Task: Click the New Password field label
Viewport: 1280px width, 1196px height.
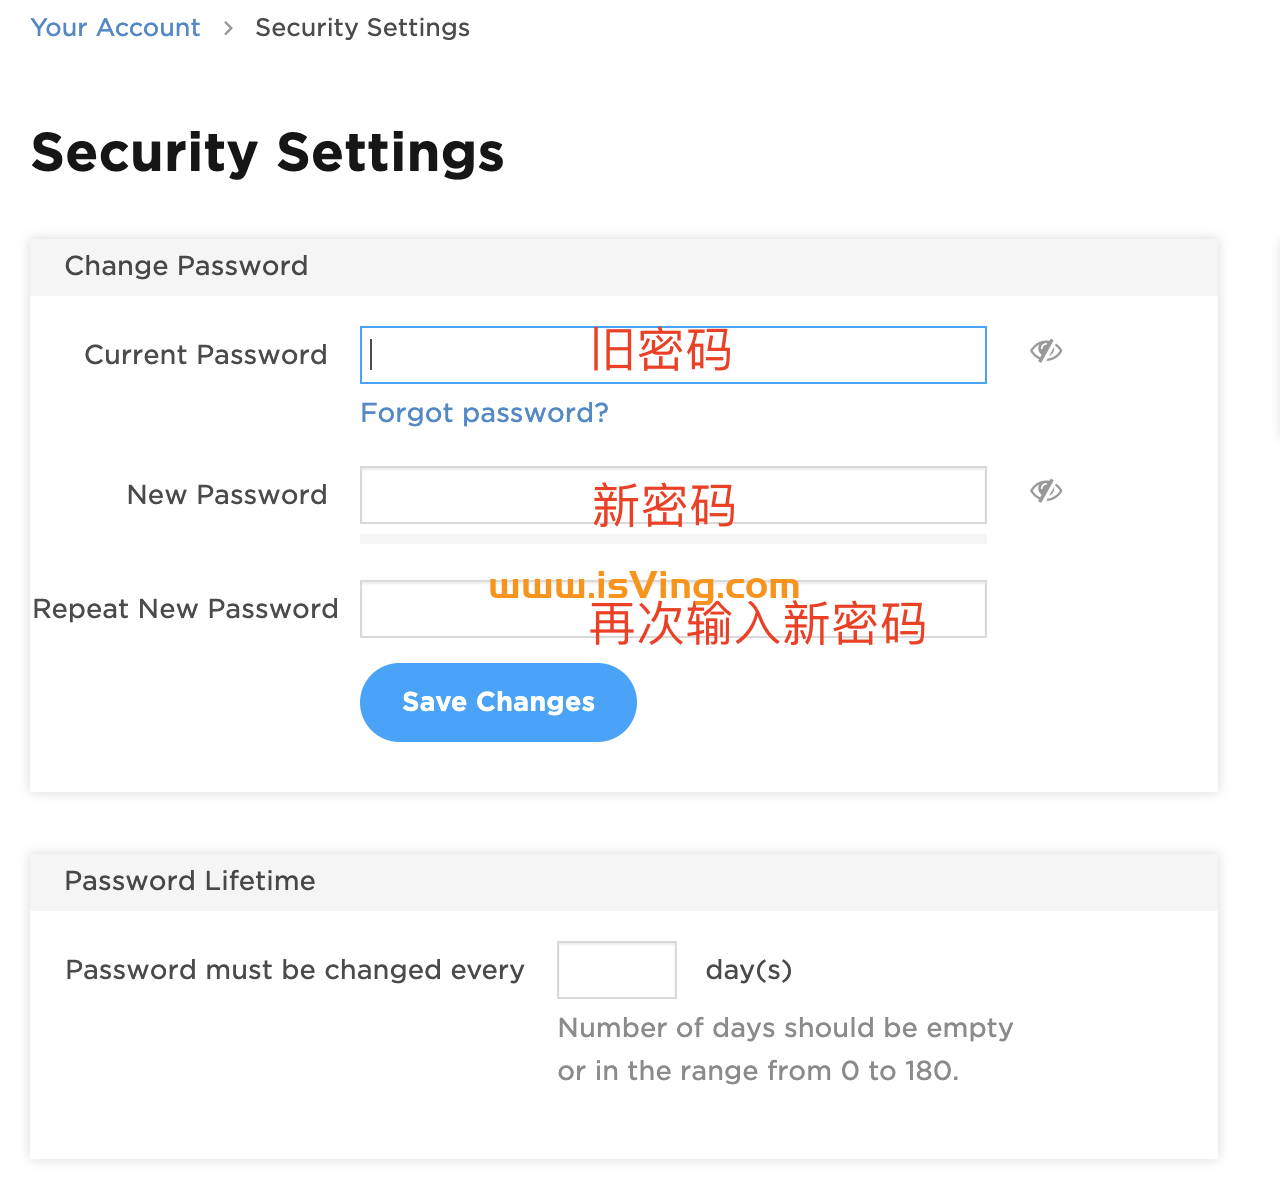Action: pyautogui.click(x=227, y=495)
